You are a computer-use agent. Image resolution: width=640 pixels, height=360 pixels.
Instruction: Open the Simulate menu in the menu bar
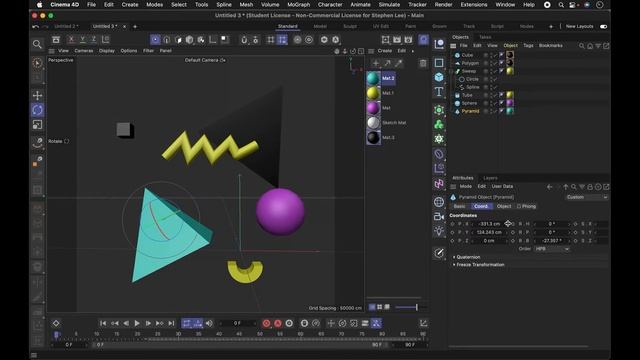click(x=389, y=4)
